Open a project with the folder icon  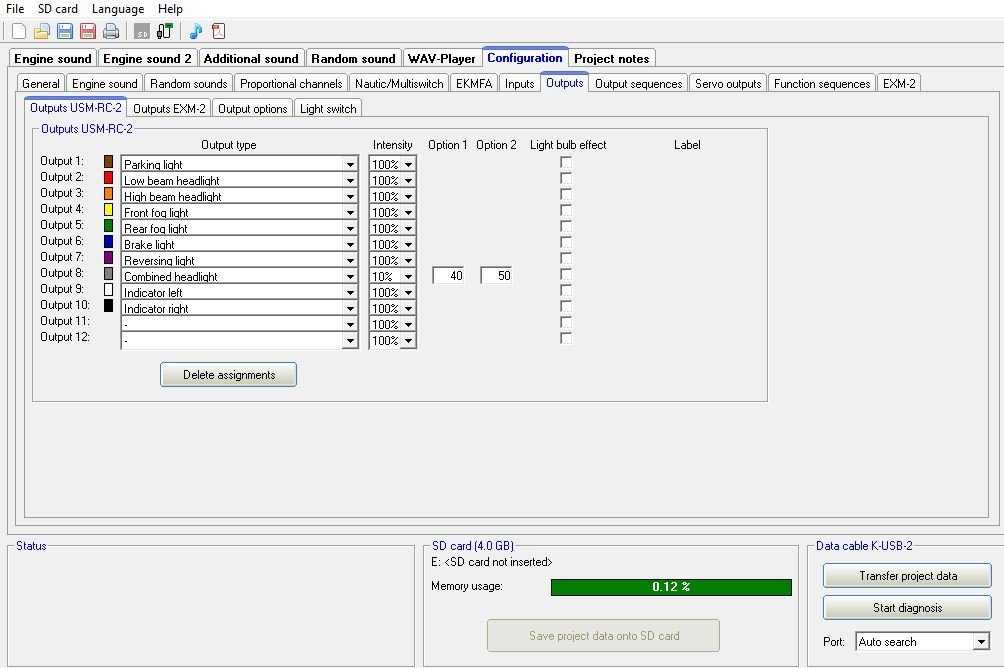tap(42, 31)
